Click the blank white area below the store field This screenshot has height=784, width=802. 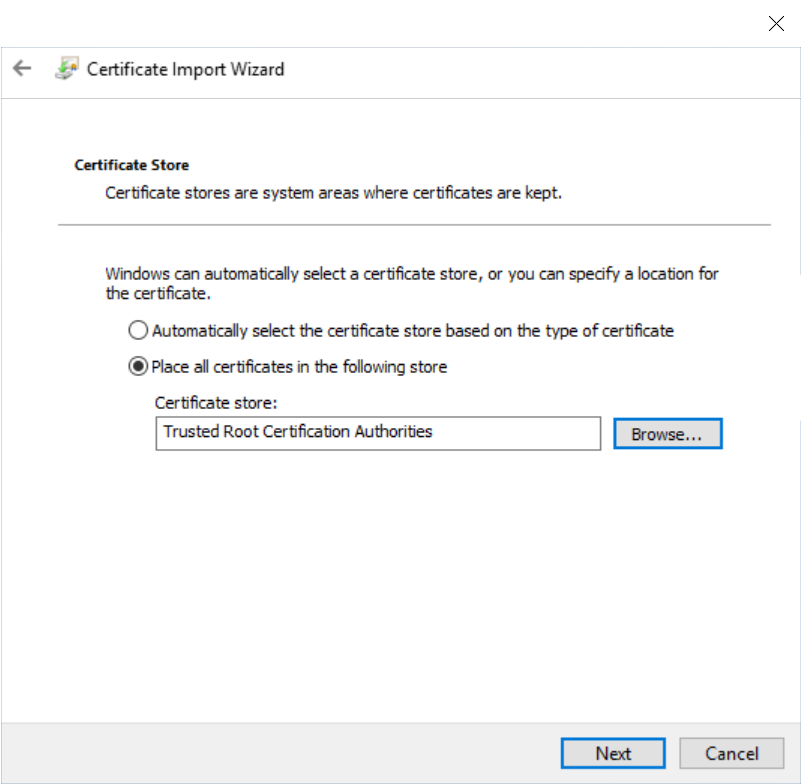click(x=400, y=580)
